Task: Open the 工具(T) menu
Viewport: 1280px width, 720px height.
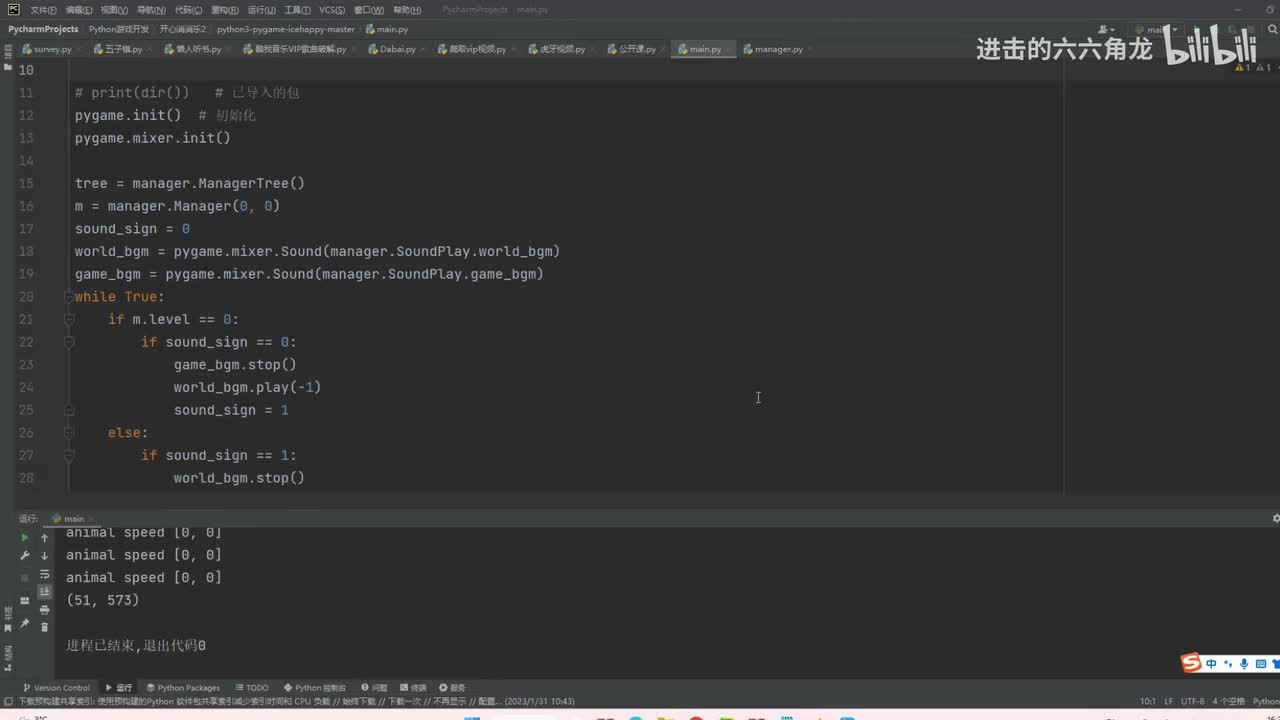Action: click(x=297, y=10)
